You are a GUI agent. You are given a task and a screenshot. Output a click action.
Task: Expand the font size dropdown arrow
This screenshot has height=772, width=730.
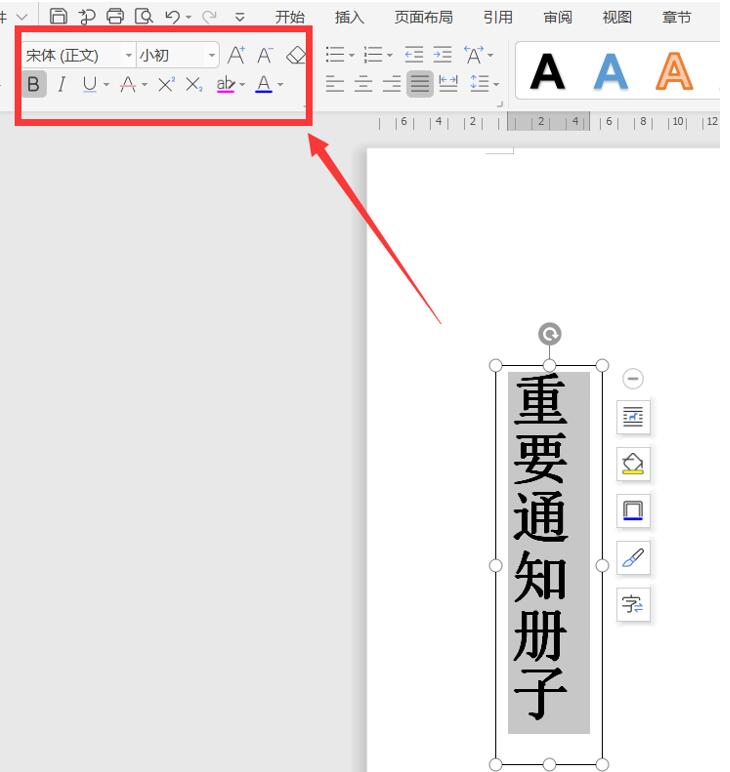click(x=212, y=55)
